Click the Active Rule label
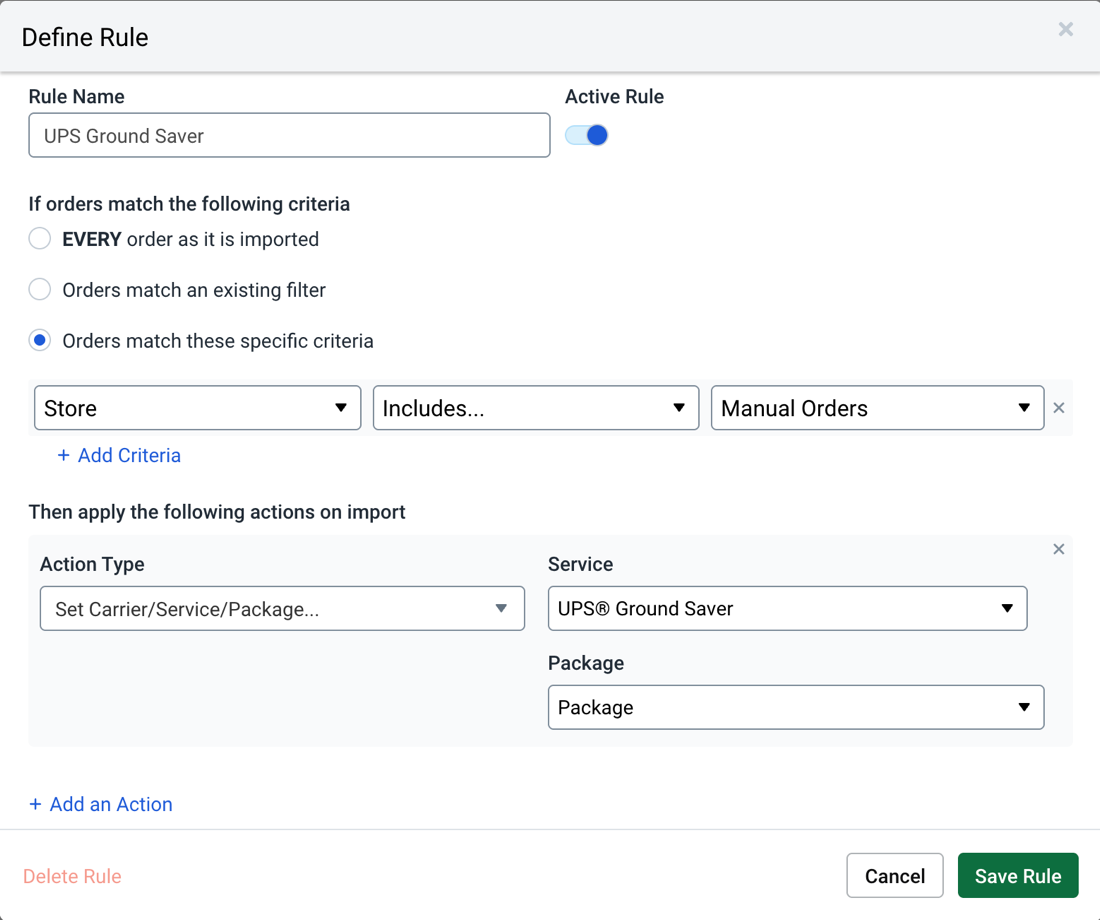The height and width of the screenshot is (920, 1100). (x=615, y=97)
